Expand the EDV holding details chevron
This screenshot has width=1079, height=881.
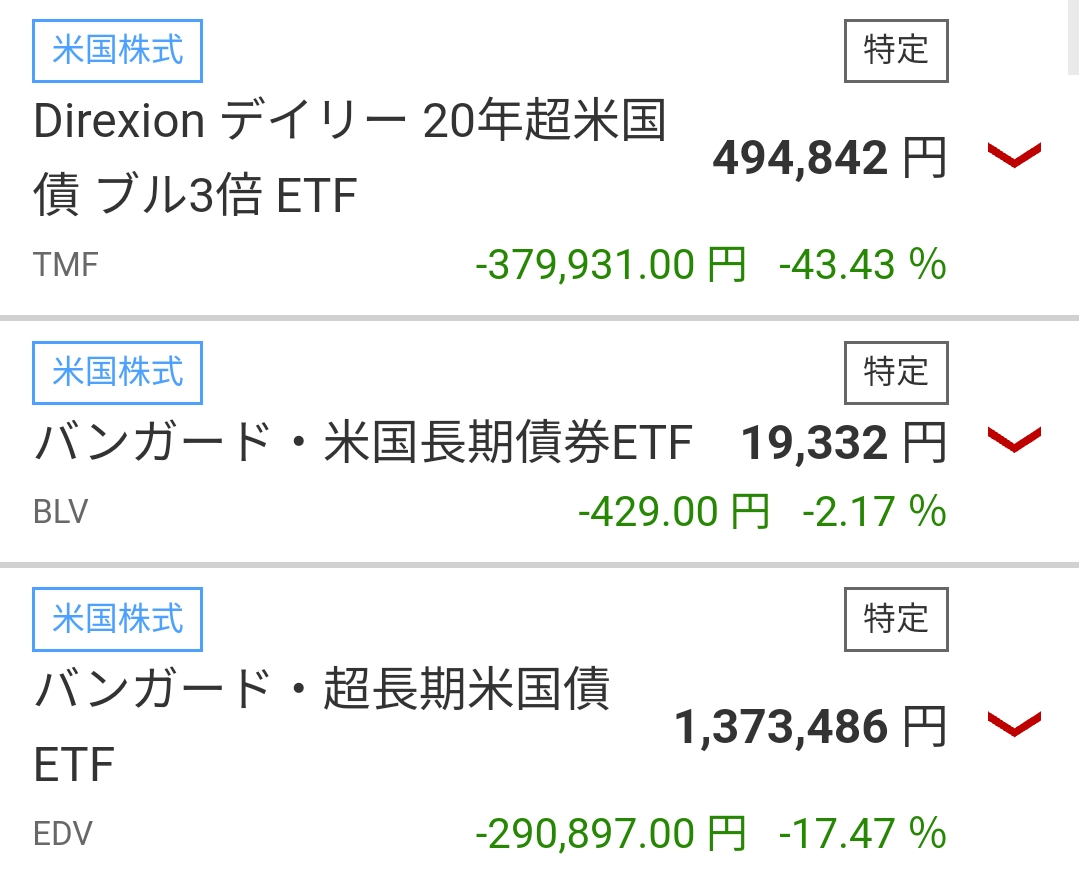pyautogui.click(x=1014, y=724)
